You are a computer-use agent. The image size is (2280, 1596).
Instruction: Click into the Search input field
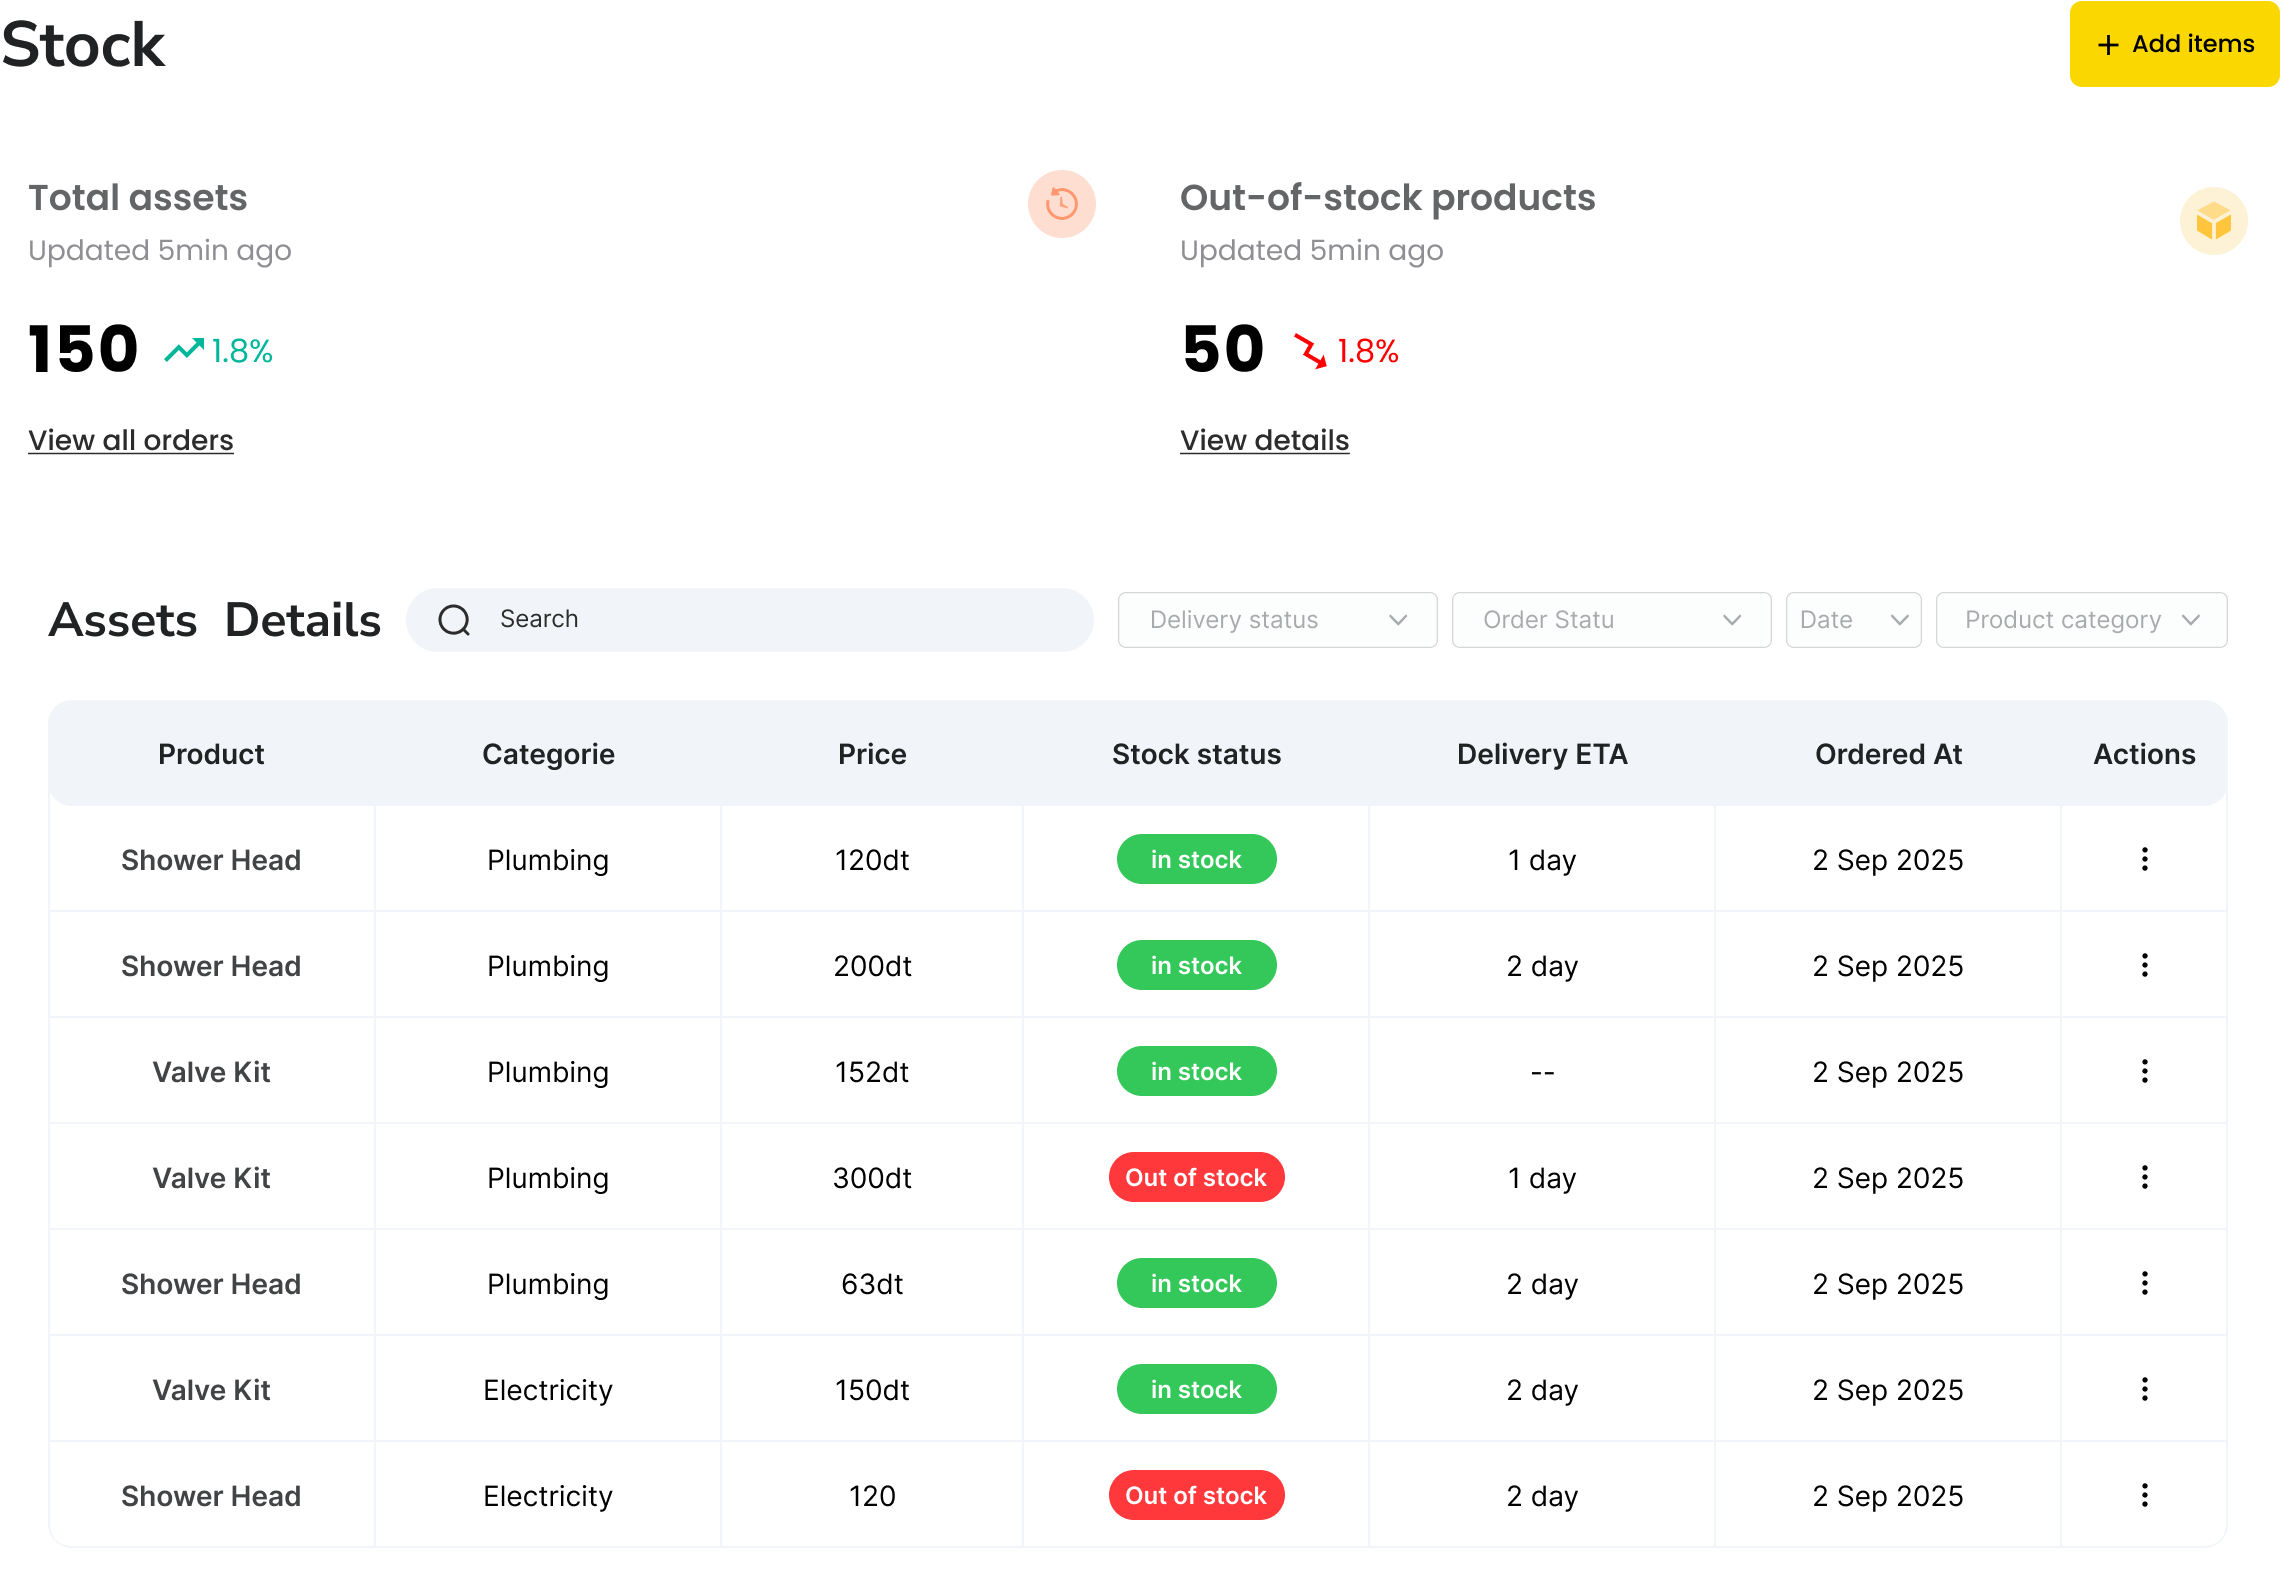pos(780,620)
